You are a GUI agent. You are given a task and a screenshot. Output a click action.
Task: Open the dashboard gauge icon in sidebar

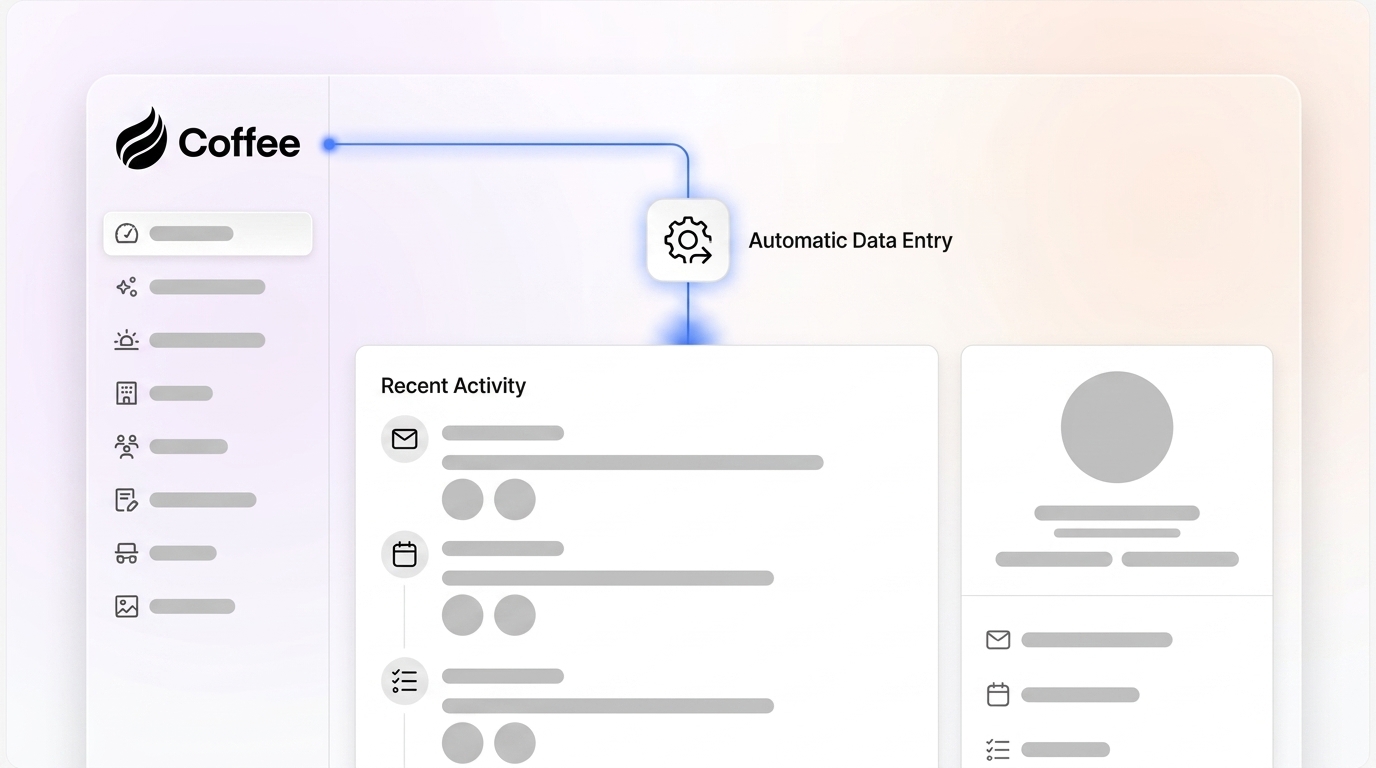click(126, 232)
